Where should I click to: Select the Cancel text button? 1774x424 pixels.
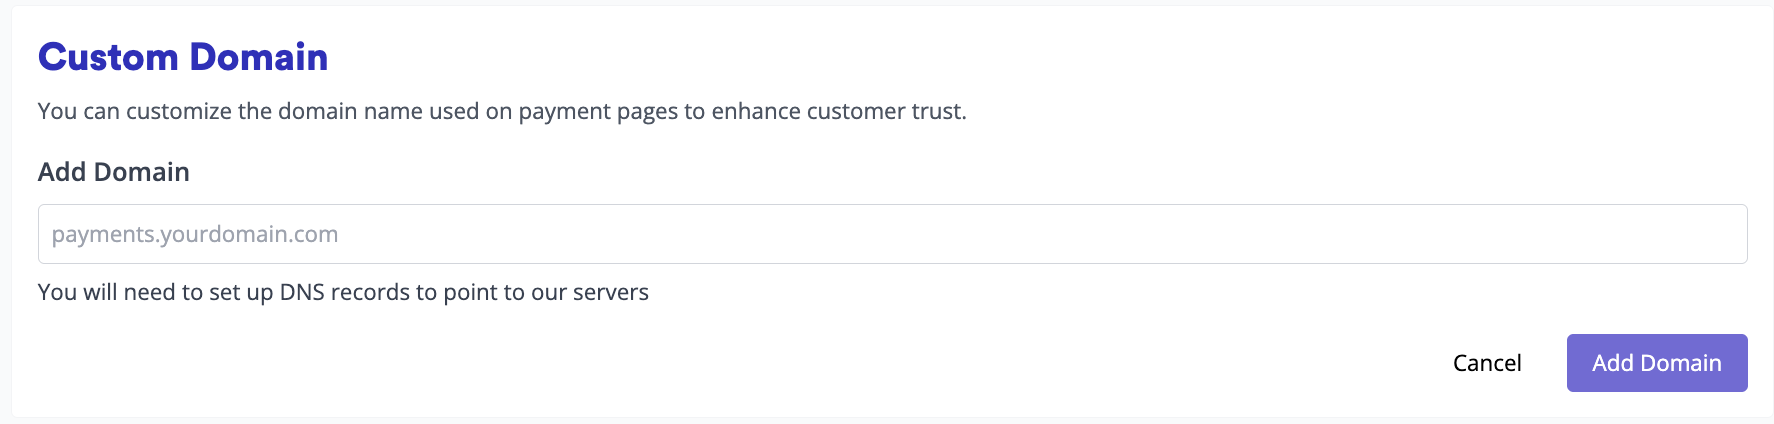[1487, 363]
